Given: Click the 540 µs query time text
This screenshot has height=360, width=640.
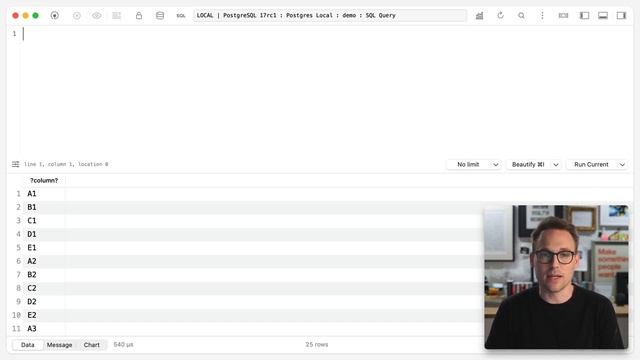Looking at the screenshot, I should tap(123, 345).
